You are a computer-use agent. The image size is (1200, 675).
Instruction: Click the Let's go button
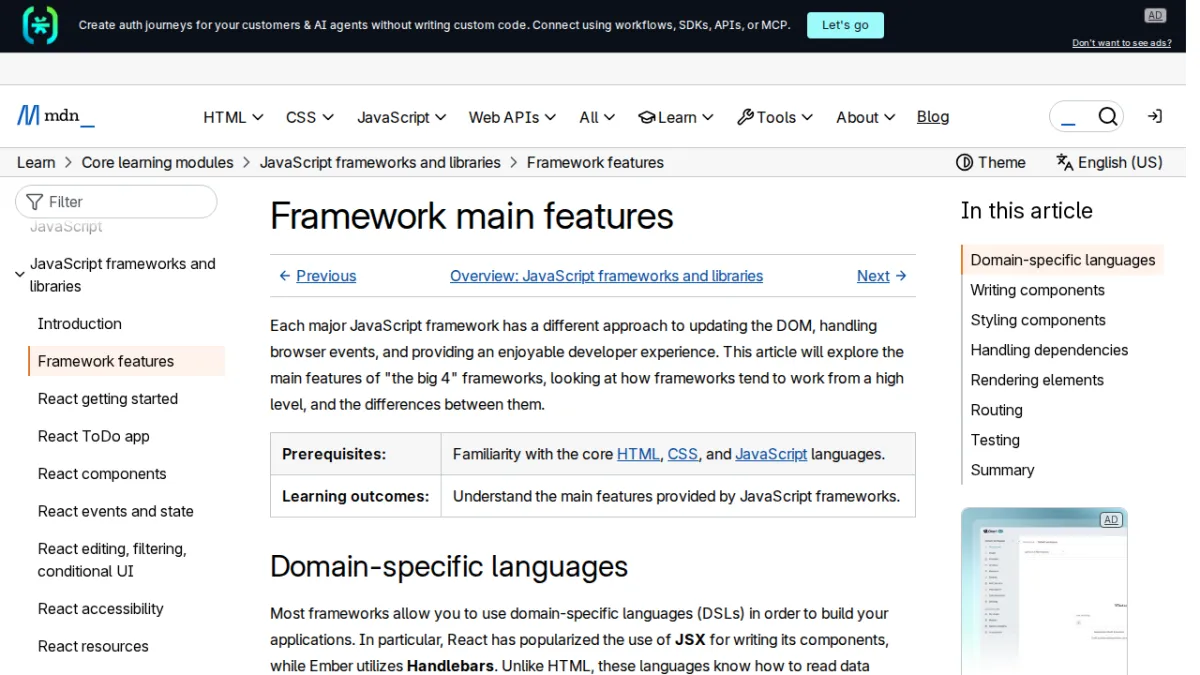[x=845, y=25]
